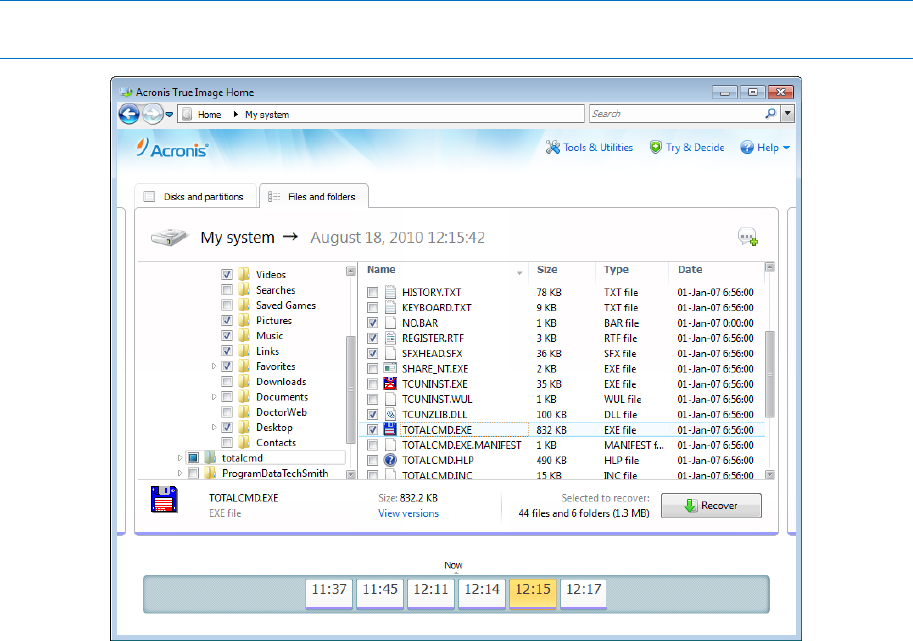This screenshot has height=641, width=913.
Task: Click the folder tree scroll up arrow
Action: click(351, 271)
